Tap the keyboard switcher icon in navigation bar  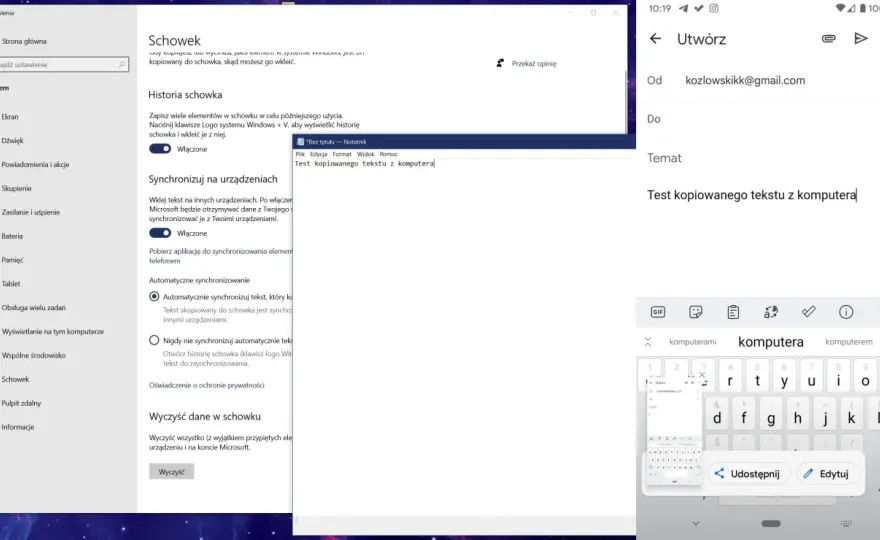point(846,523)
